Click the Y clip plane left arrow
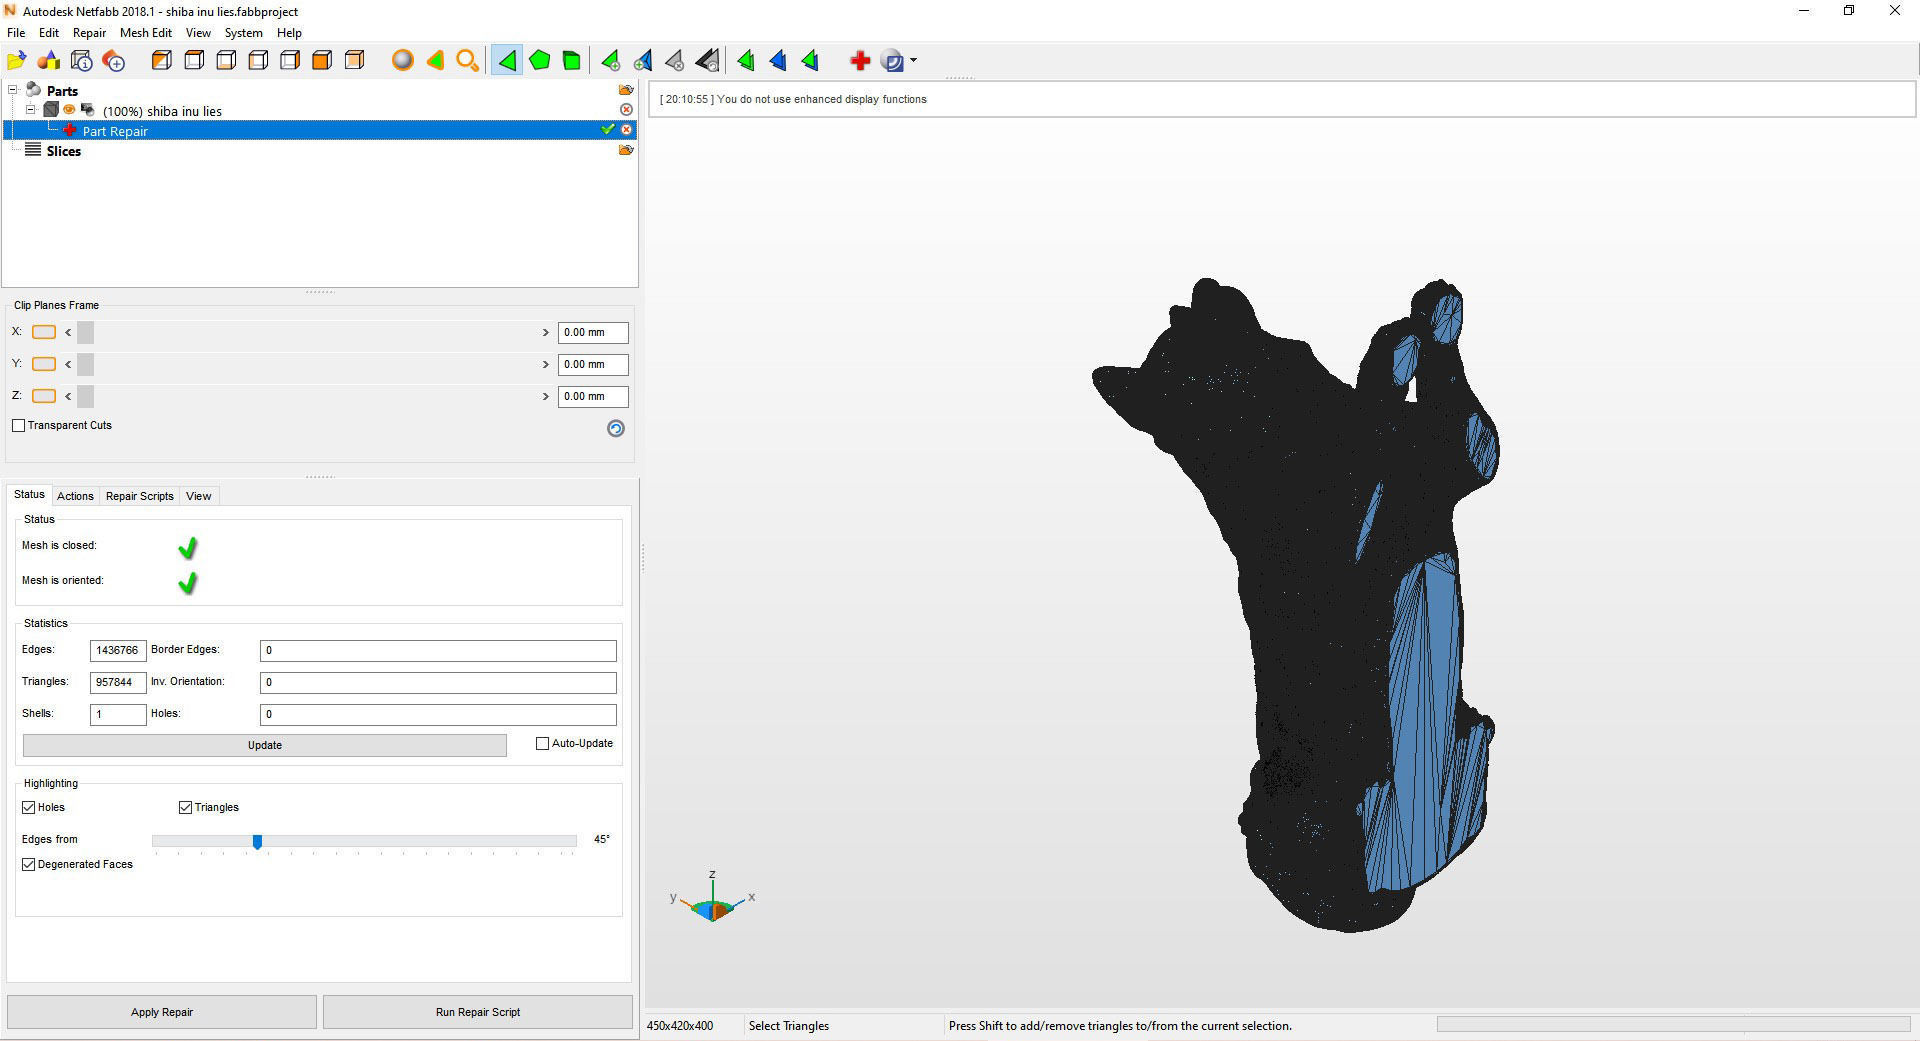Screen dimensions: 1920x1041 tap(68, 364)
